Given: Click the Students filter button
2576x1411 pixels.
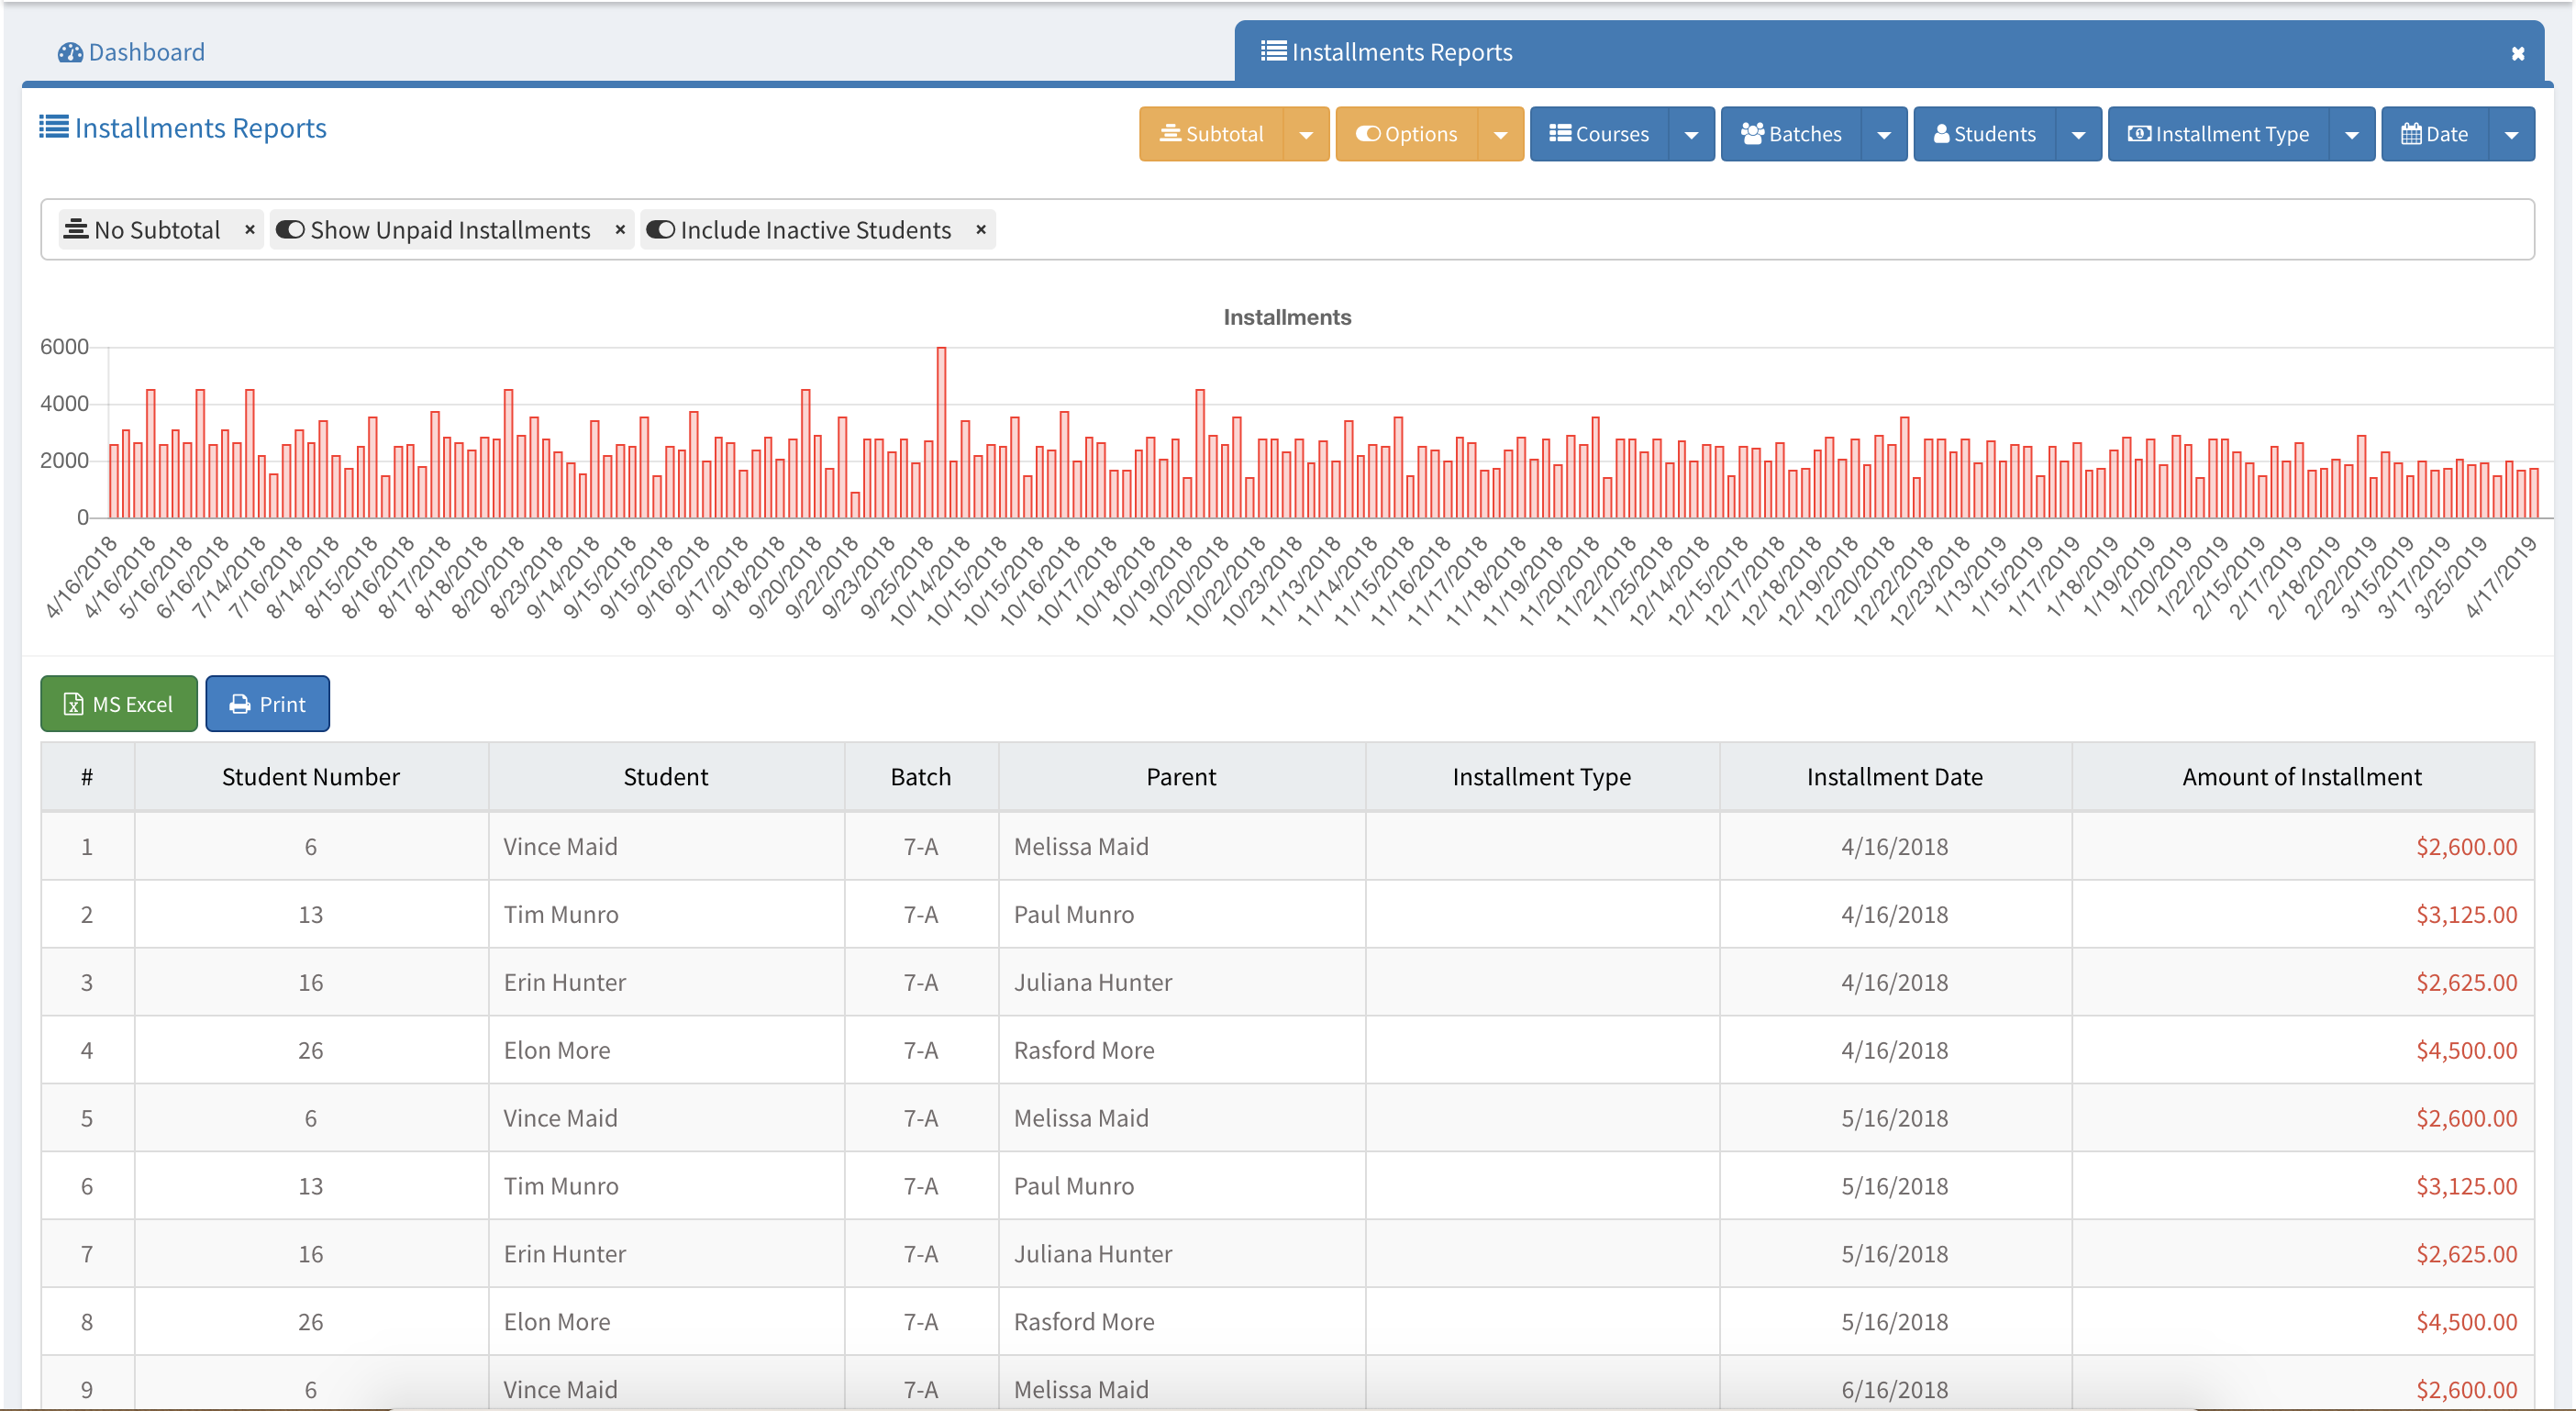Looking at the screenshot, I should [x=1984, y=134].
